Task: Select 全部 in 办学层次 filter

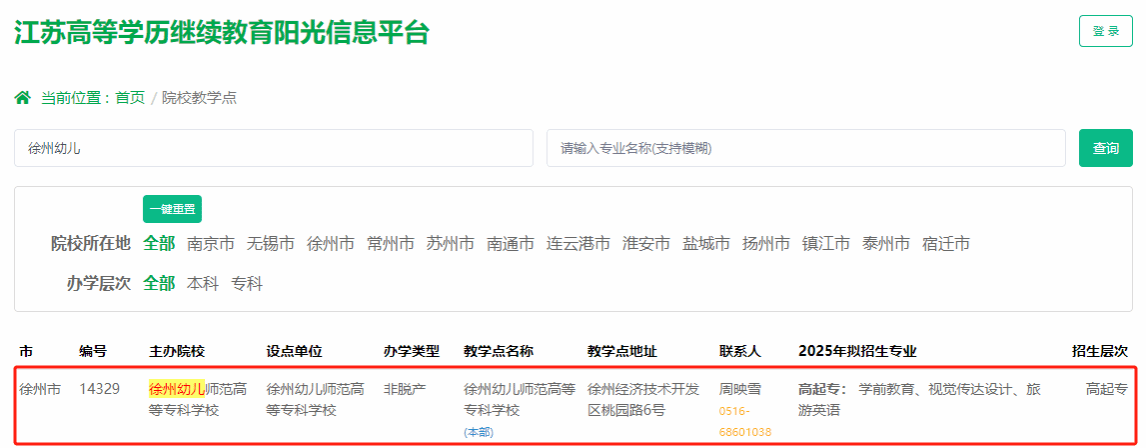Action: (159, 284)
